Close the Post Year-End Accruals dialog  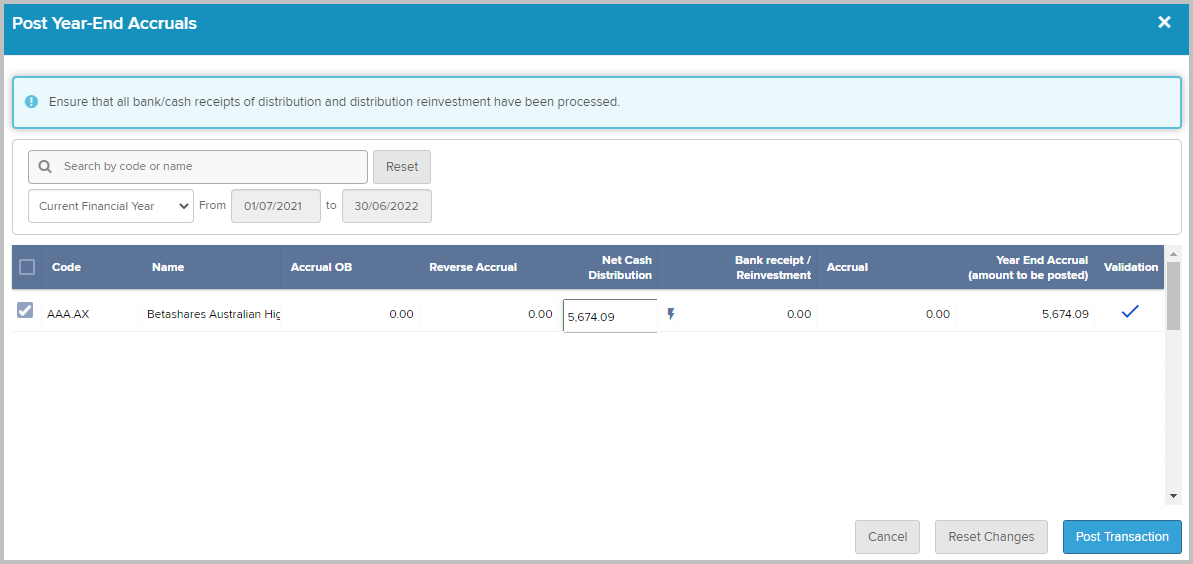(x=1164, y=23)
